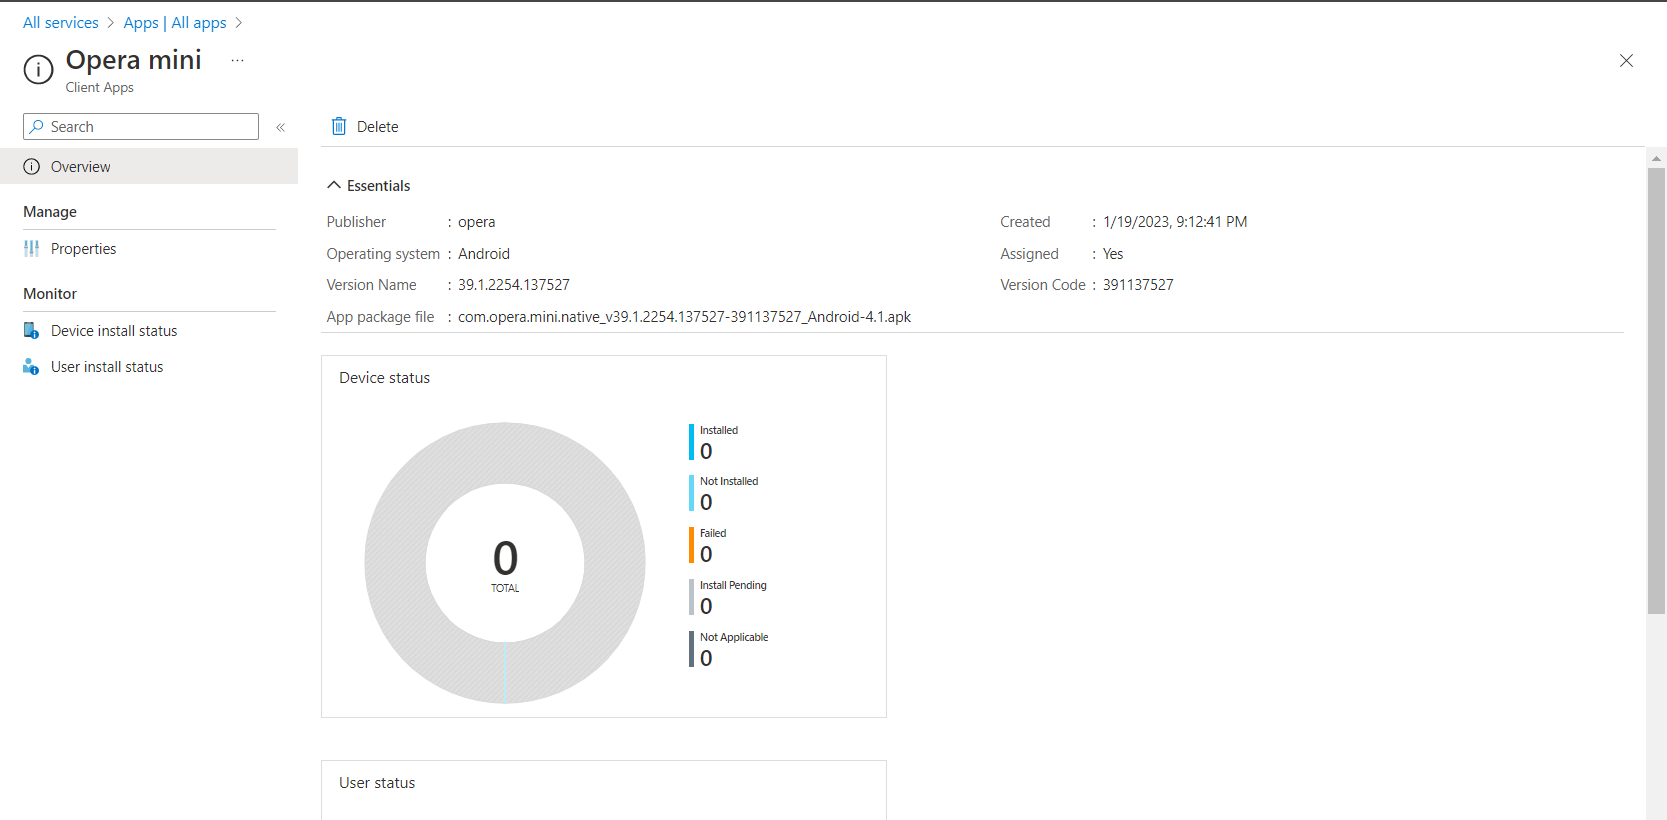Viewport: 1667px width, 820px height.
Task: Click the Delete trash can icon
Action: pyautogui.click(x=339, y=126)
